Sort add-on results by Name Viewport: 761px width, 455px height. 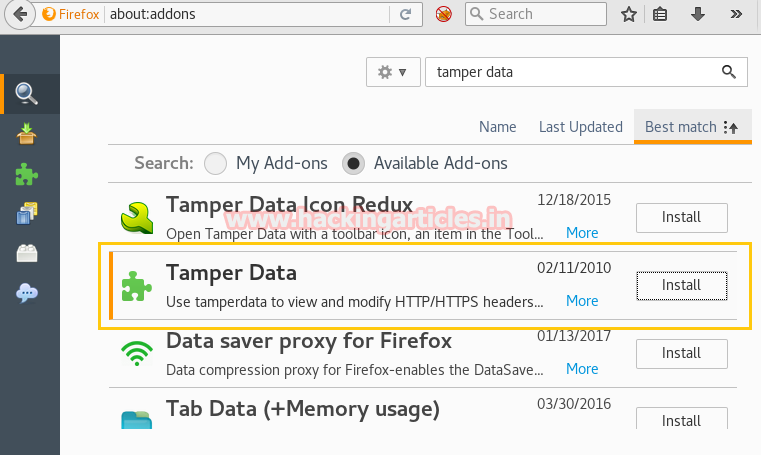click(x=497, y=127)
